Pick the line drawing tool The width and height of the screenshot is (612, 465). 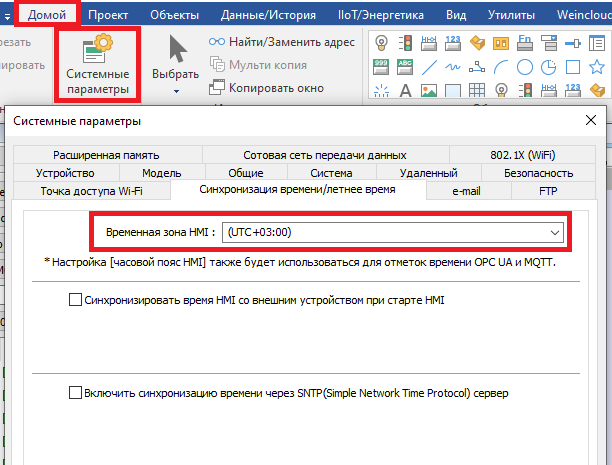(430, 68)
